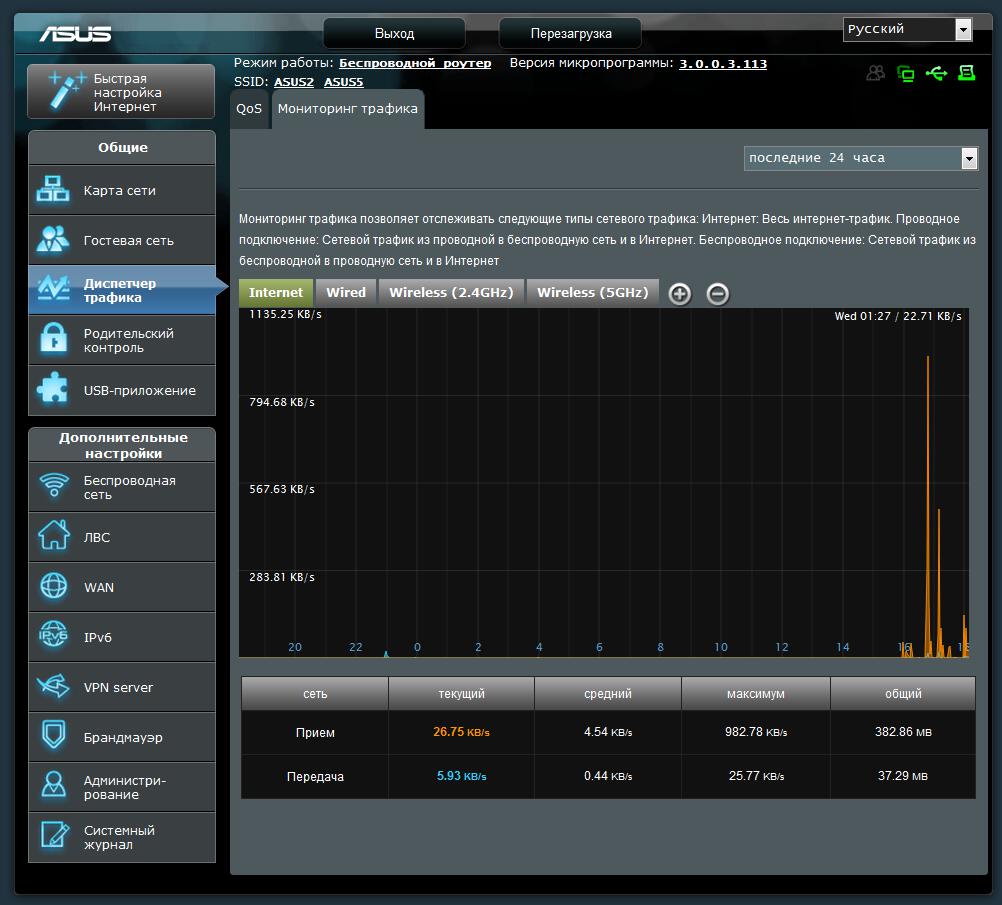Viewport: 1002px width, 905px height.
Task: Click the VPN server arrows icon
Action: pyautogui.click(x=53, y=686)
